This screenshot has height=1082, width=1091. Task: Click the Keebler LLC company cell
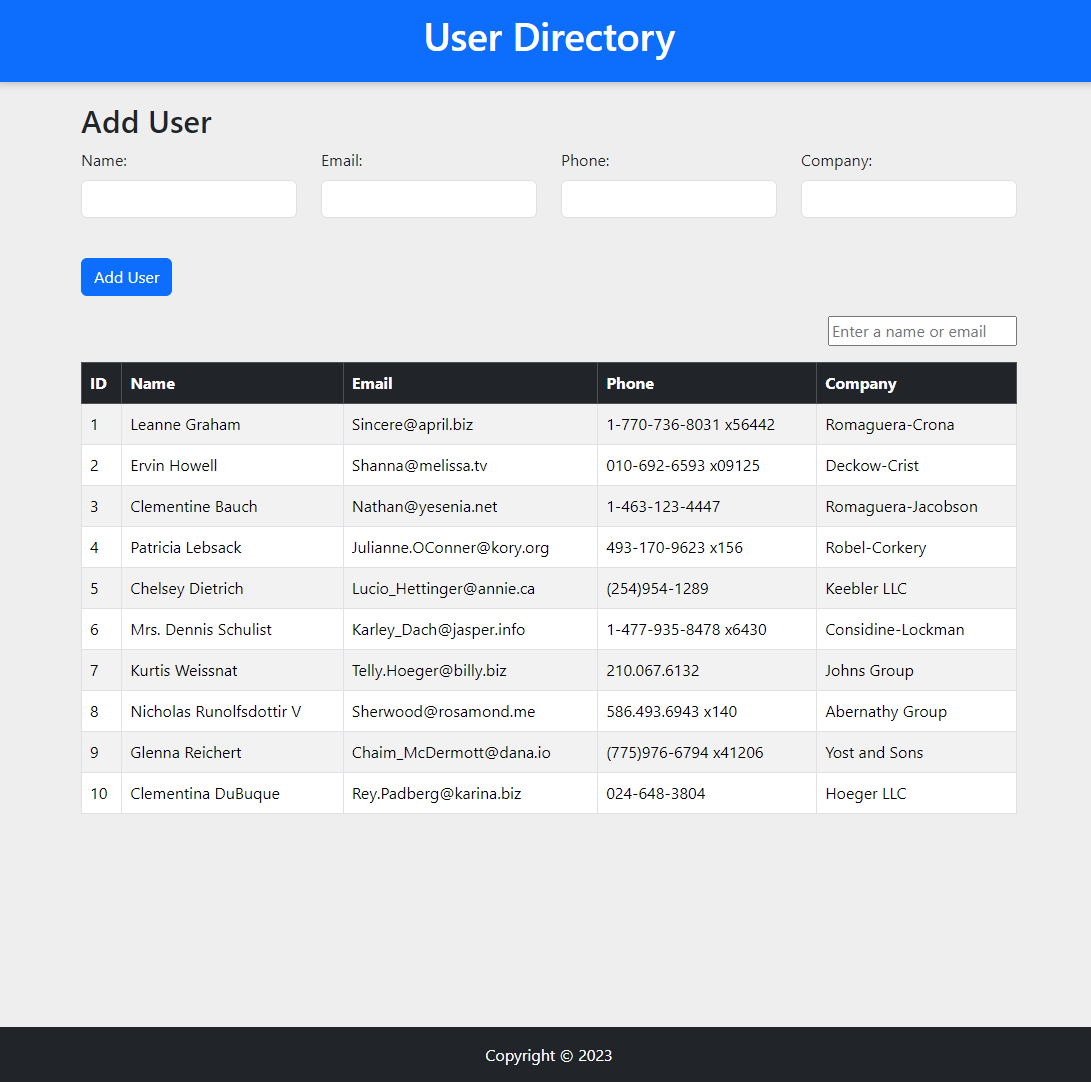[x=866, y=588]
